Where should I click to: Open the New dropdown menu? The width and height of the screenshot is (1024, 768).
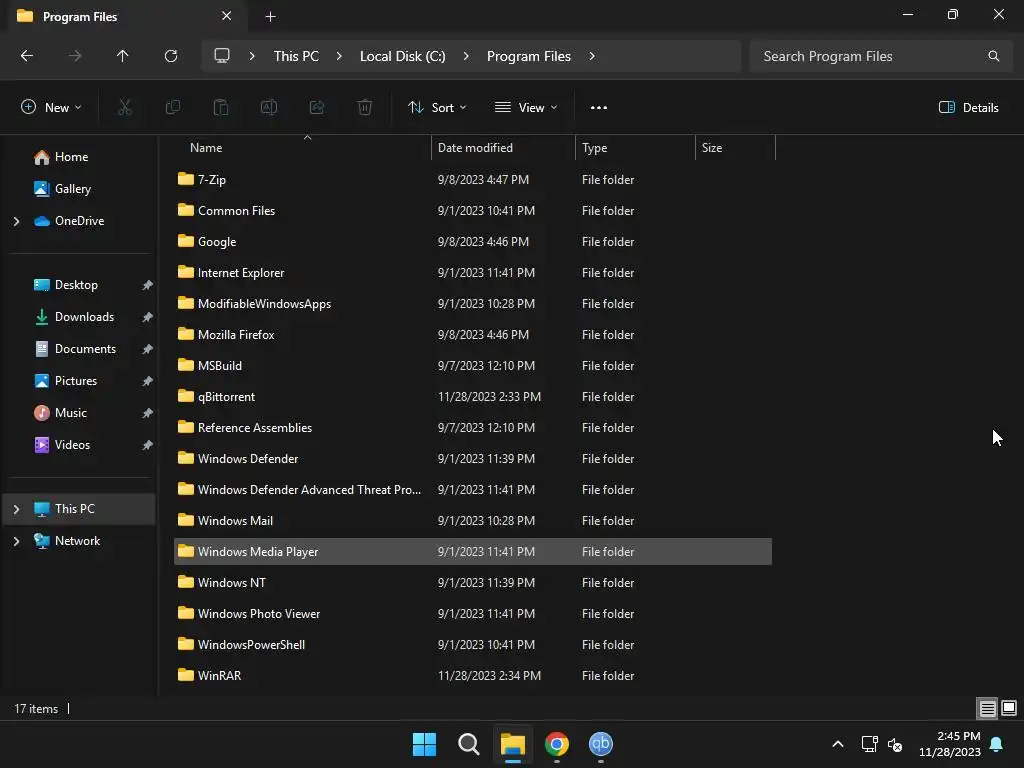[51, 108]
